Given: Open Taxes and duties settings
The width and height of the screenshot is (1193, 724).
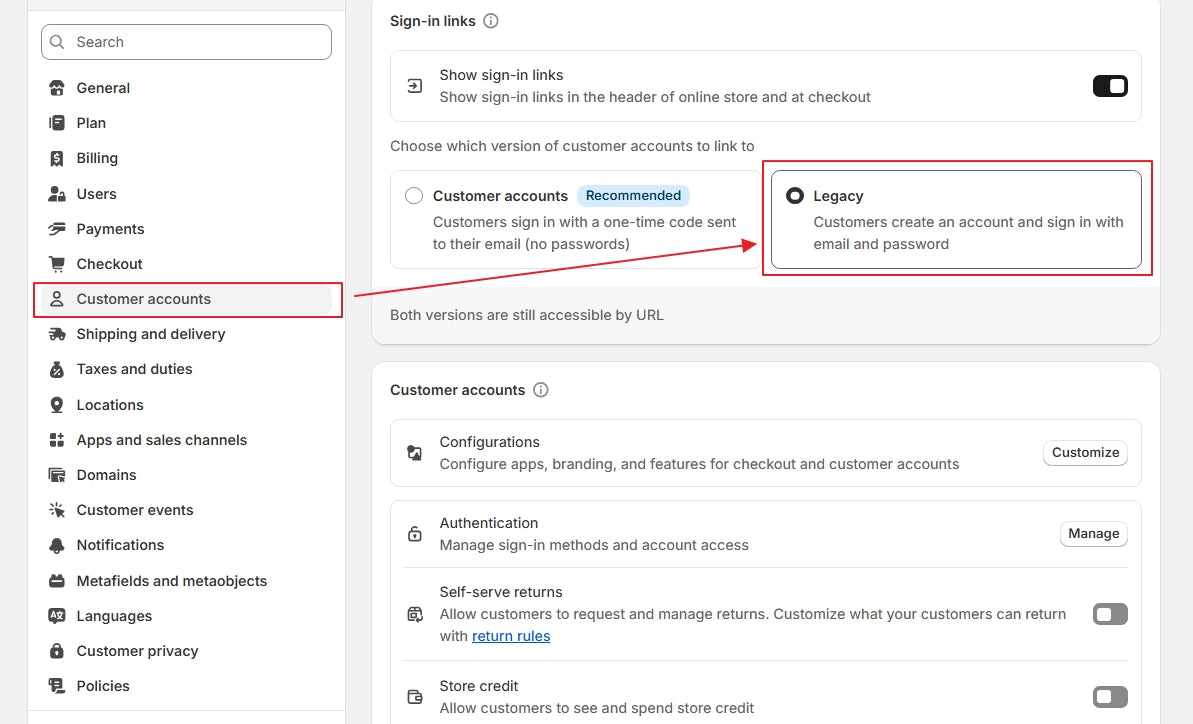Looking at the screenshot, I should point(134,369).
